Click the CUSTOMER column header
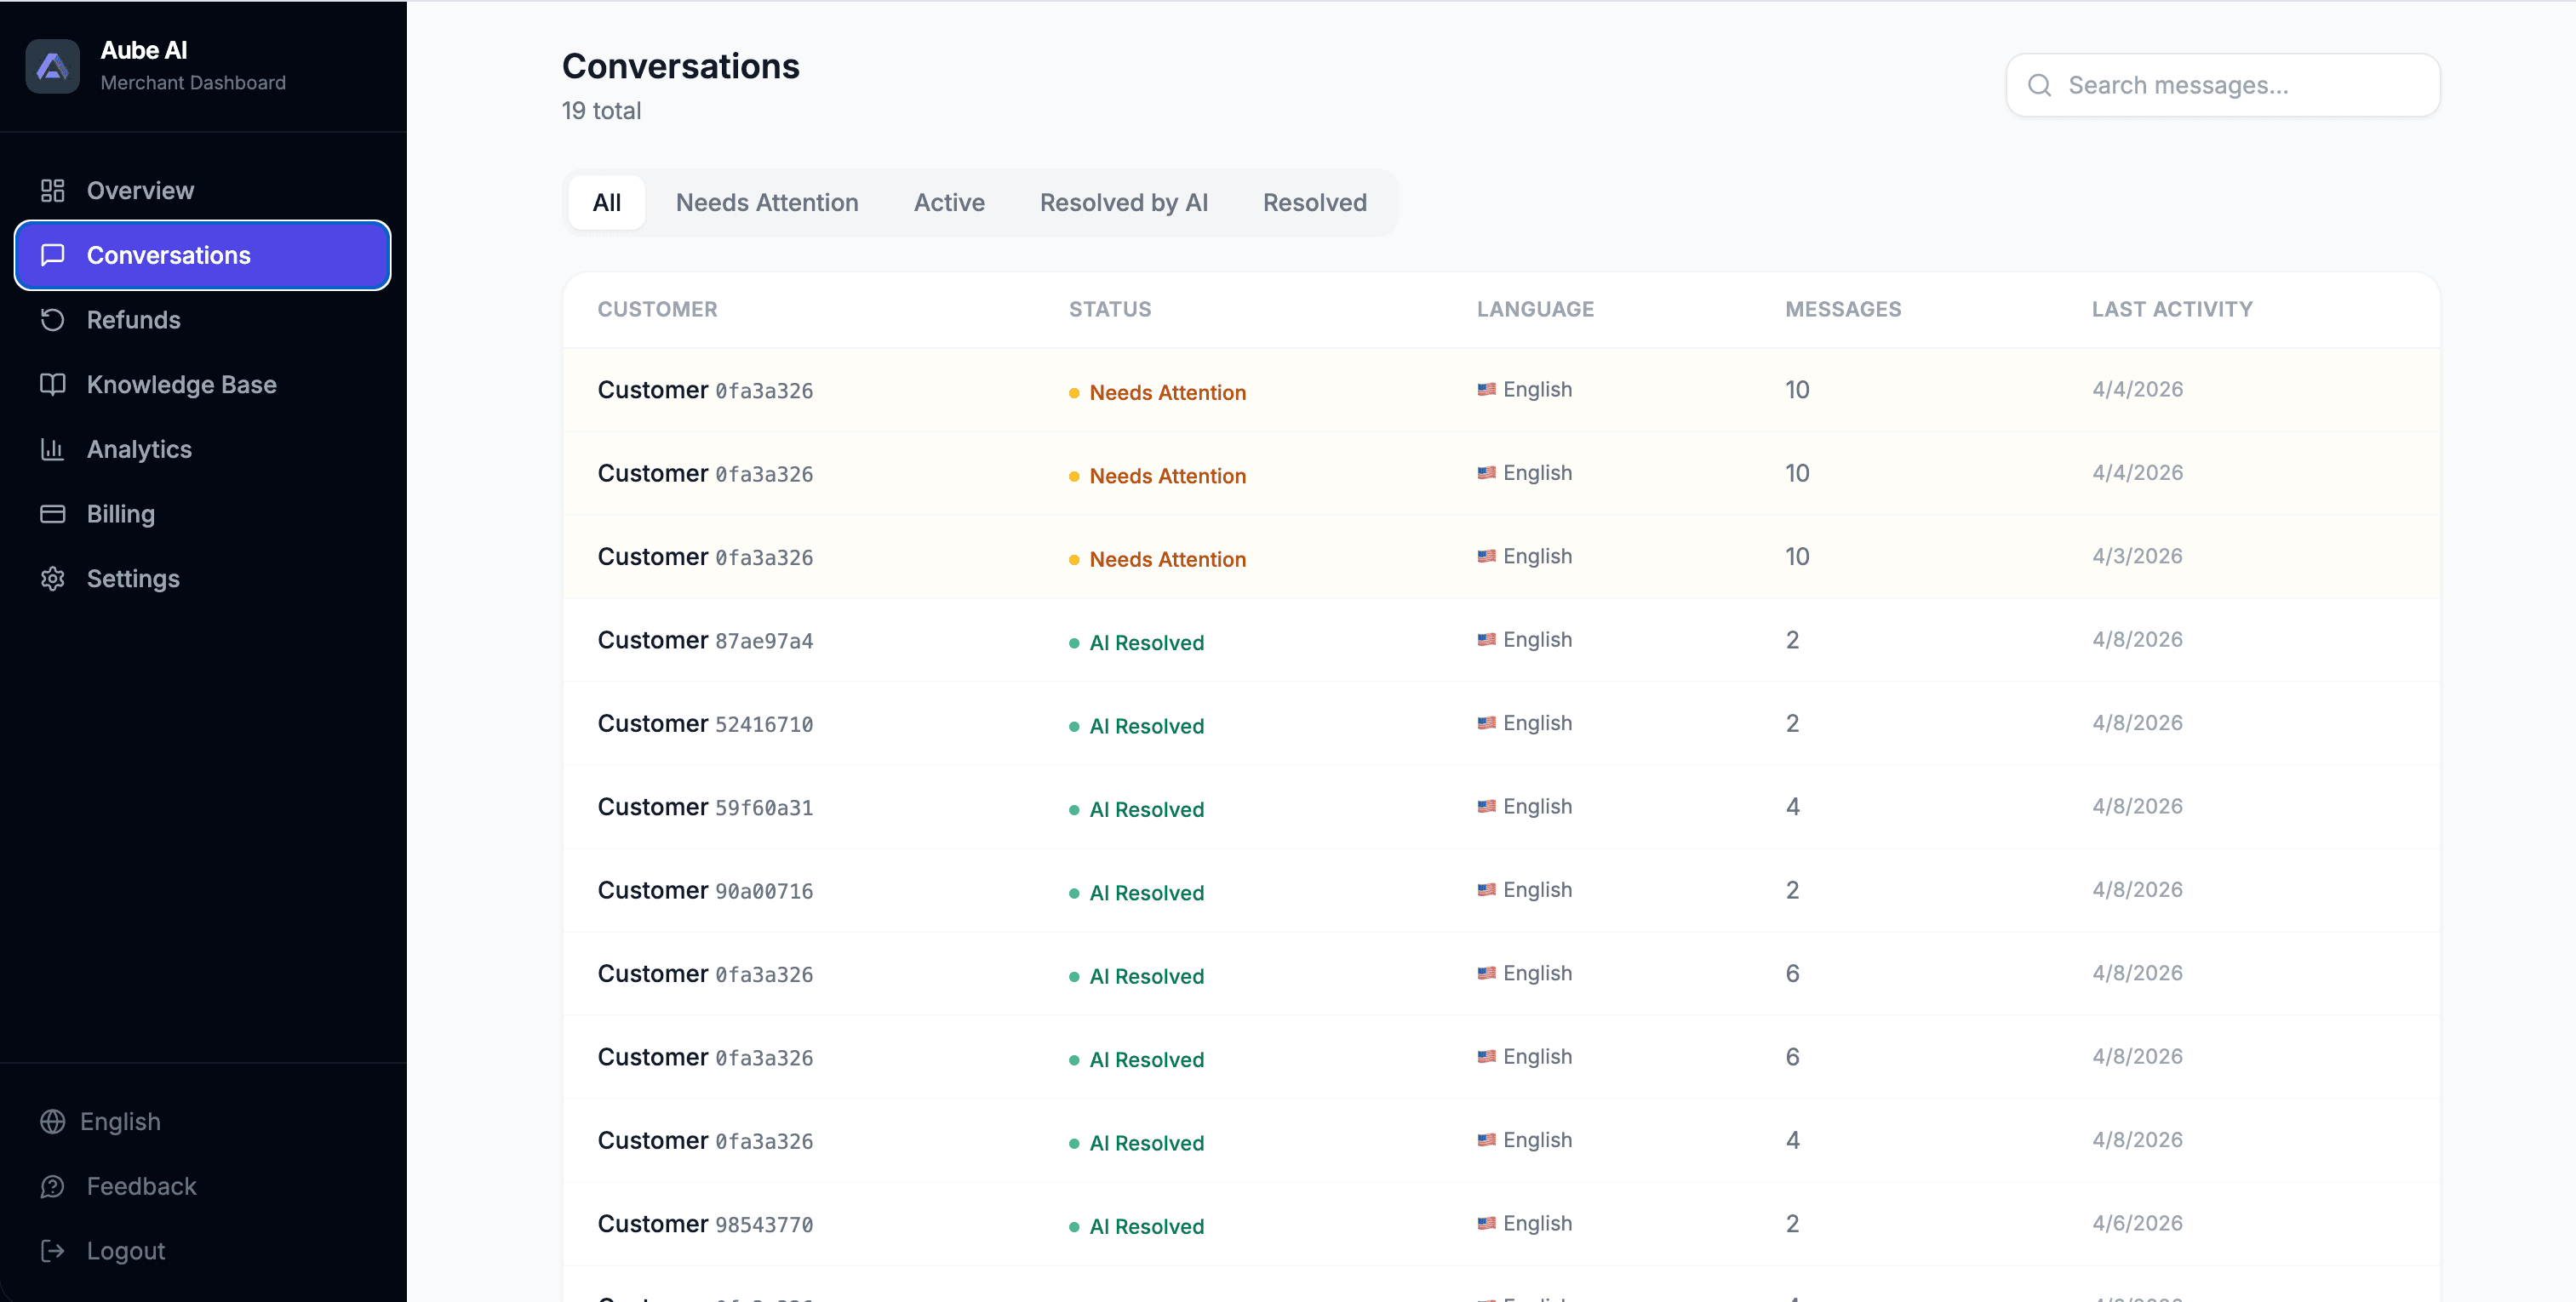The width and height of the screenshot is (2576, 1302). coord(657,309)
